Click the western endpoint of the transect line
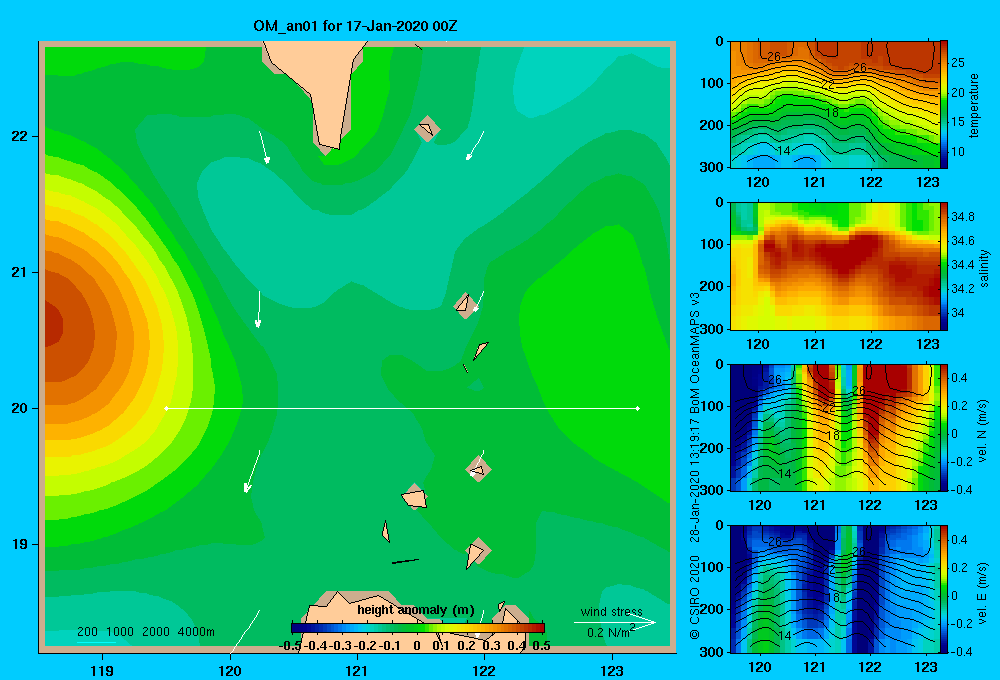Viewport: 1000px width, 680px height. [166, 408]
